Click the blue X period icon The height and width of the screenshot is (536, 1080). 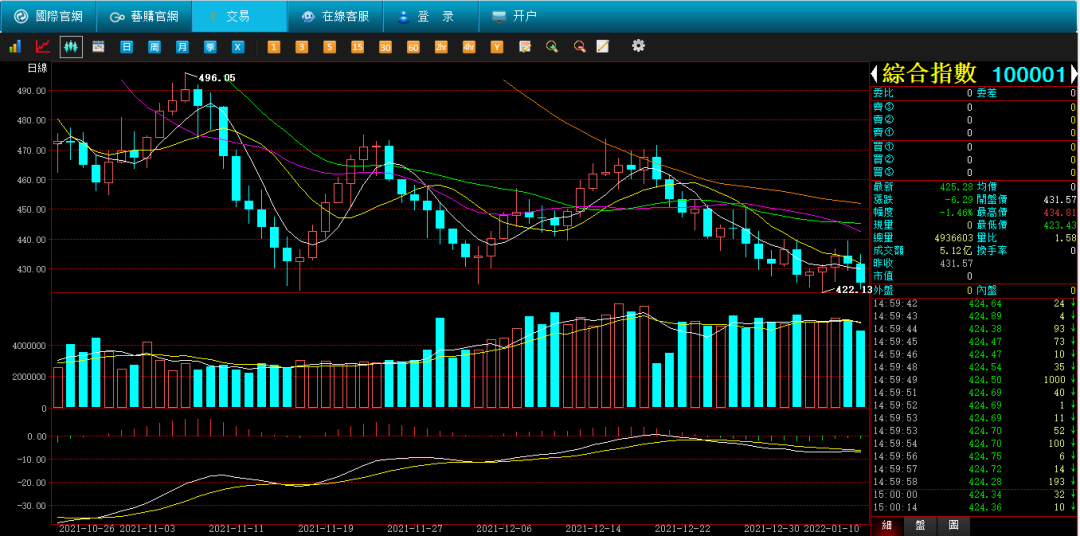click(x=237, y=47)
